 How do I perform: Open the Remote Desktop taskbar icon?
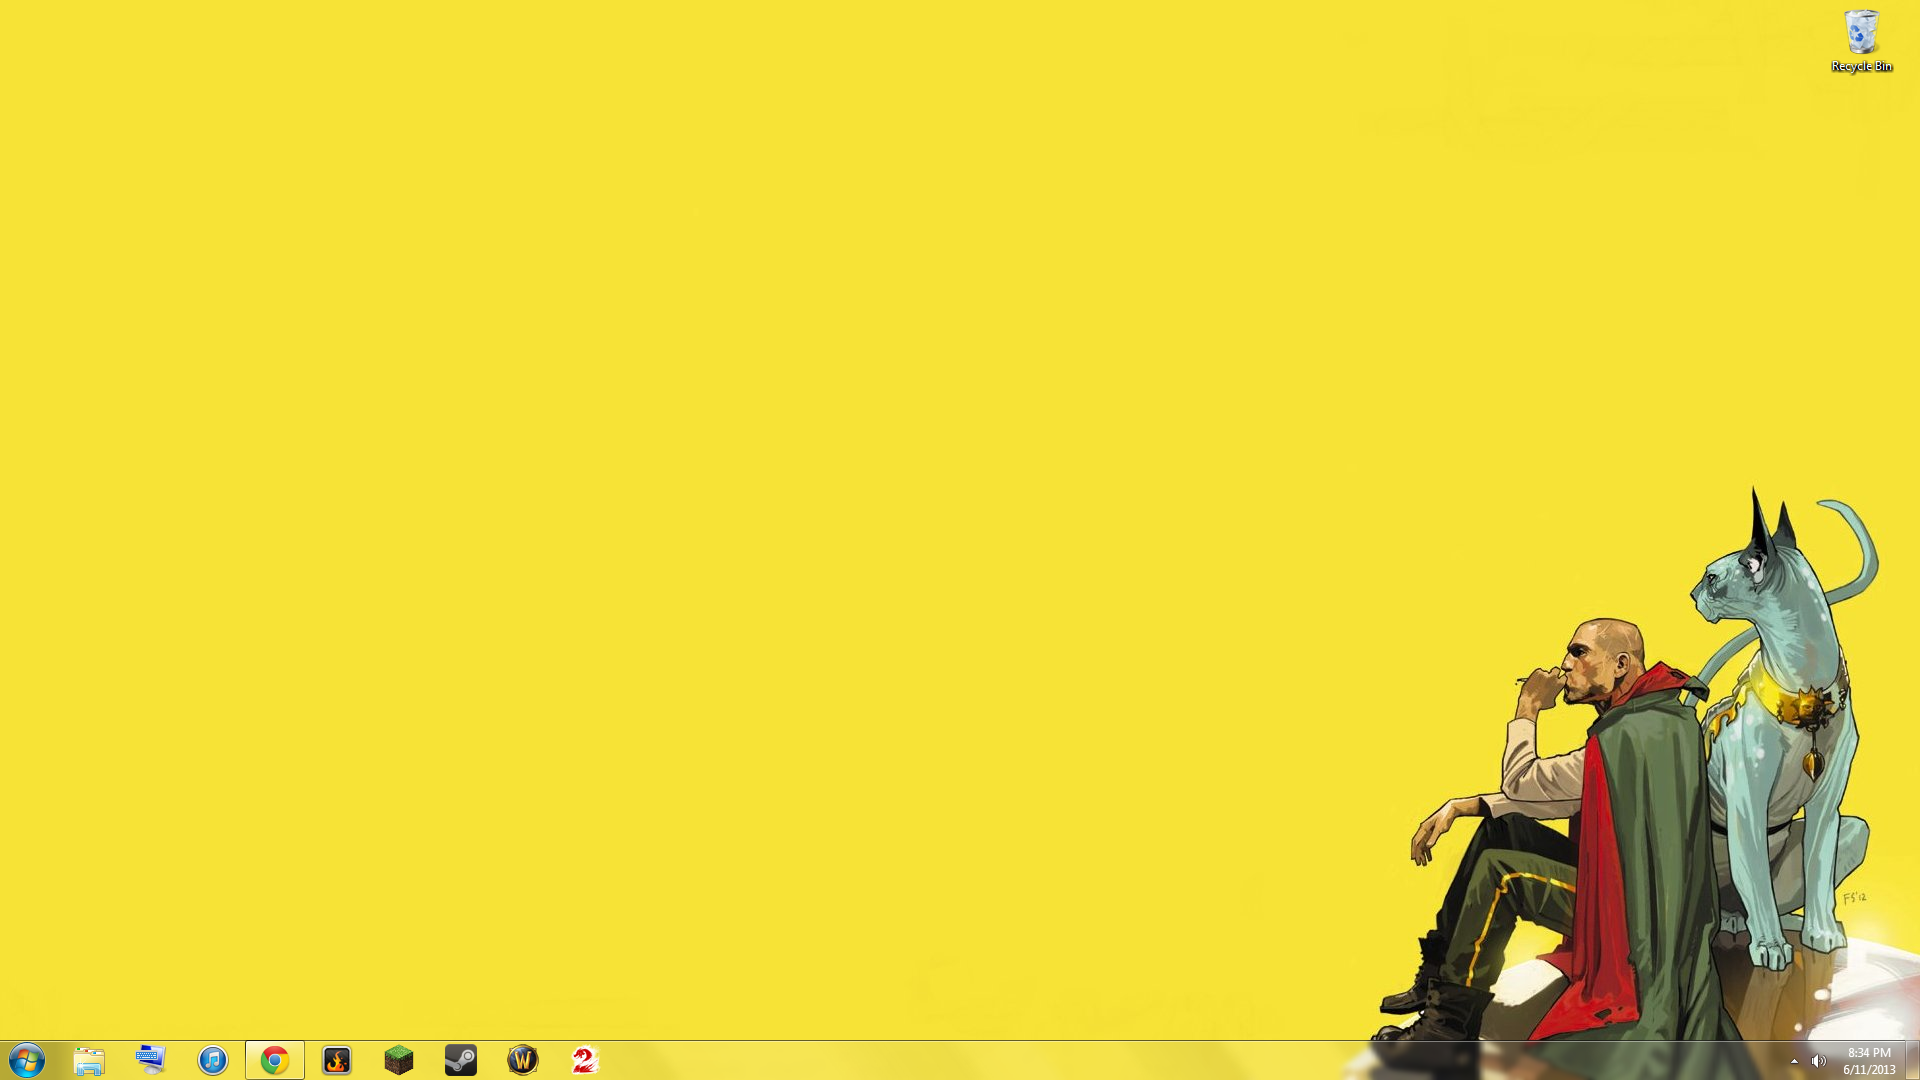coord(151,1061)
